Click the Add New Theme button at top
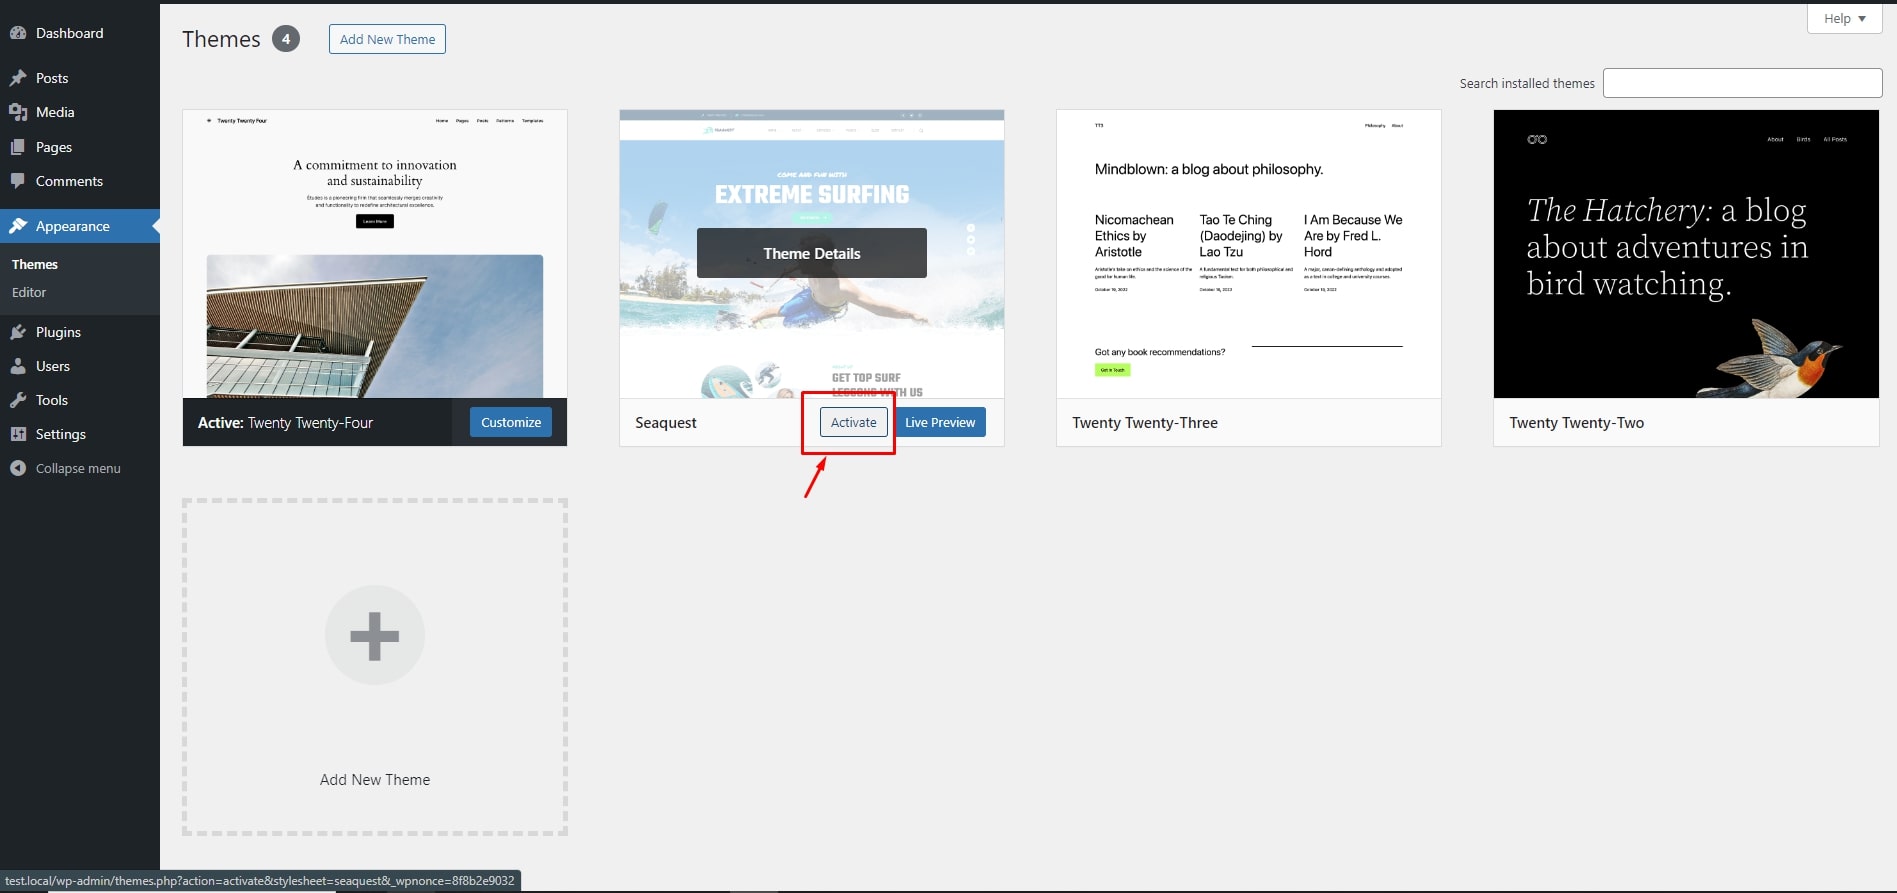The image size is (1897, 893). pyautogui.click(x=387, y=39)
